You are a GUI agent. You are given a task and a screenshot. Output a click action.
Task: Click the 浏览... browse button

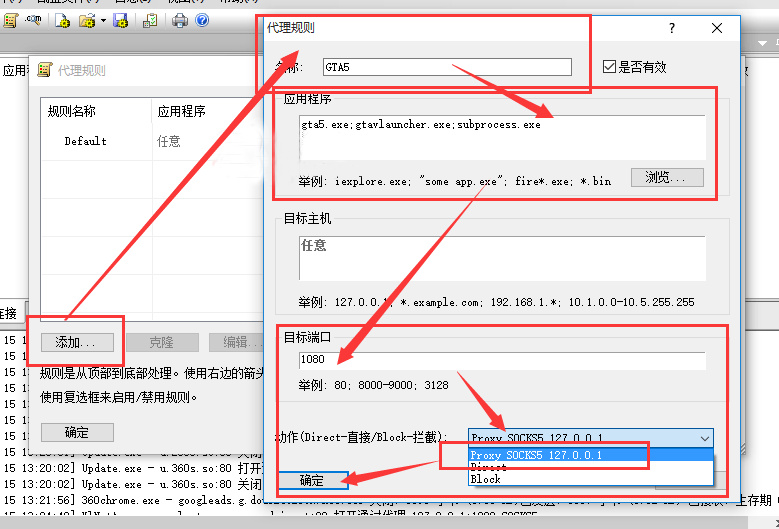coord(666,177)
